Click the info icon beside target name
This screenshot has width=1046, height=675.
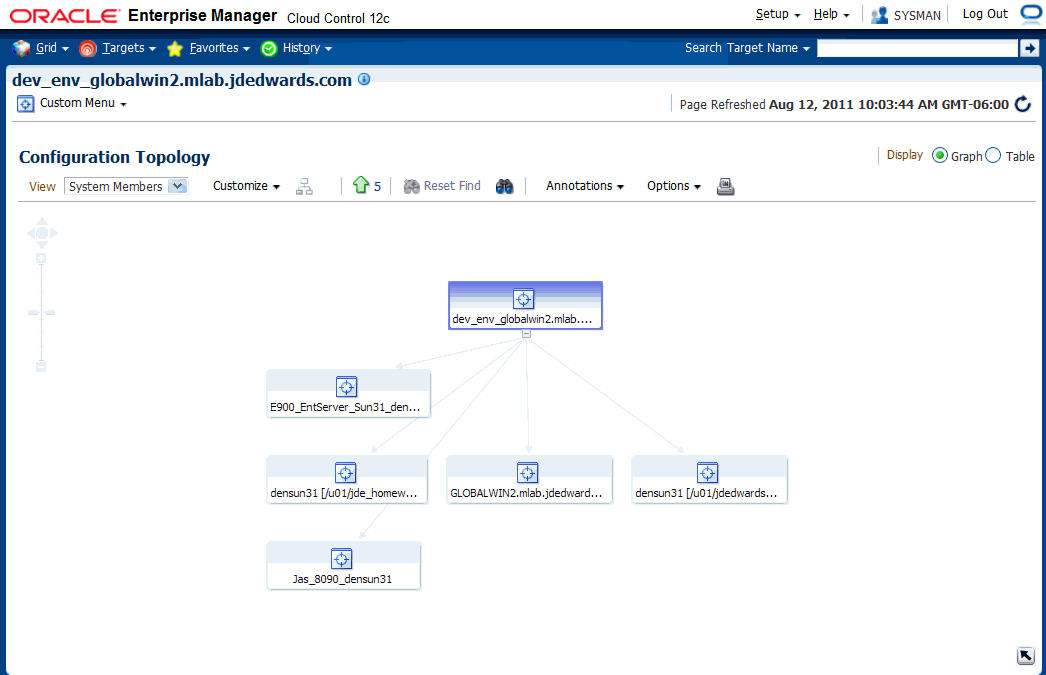click(x=364, y=79)
